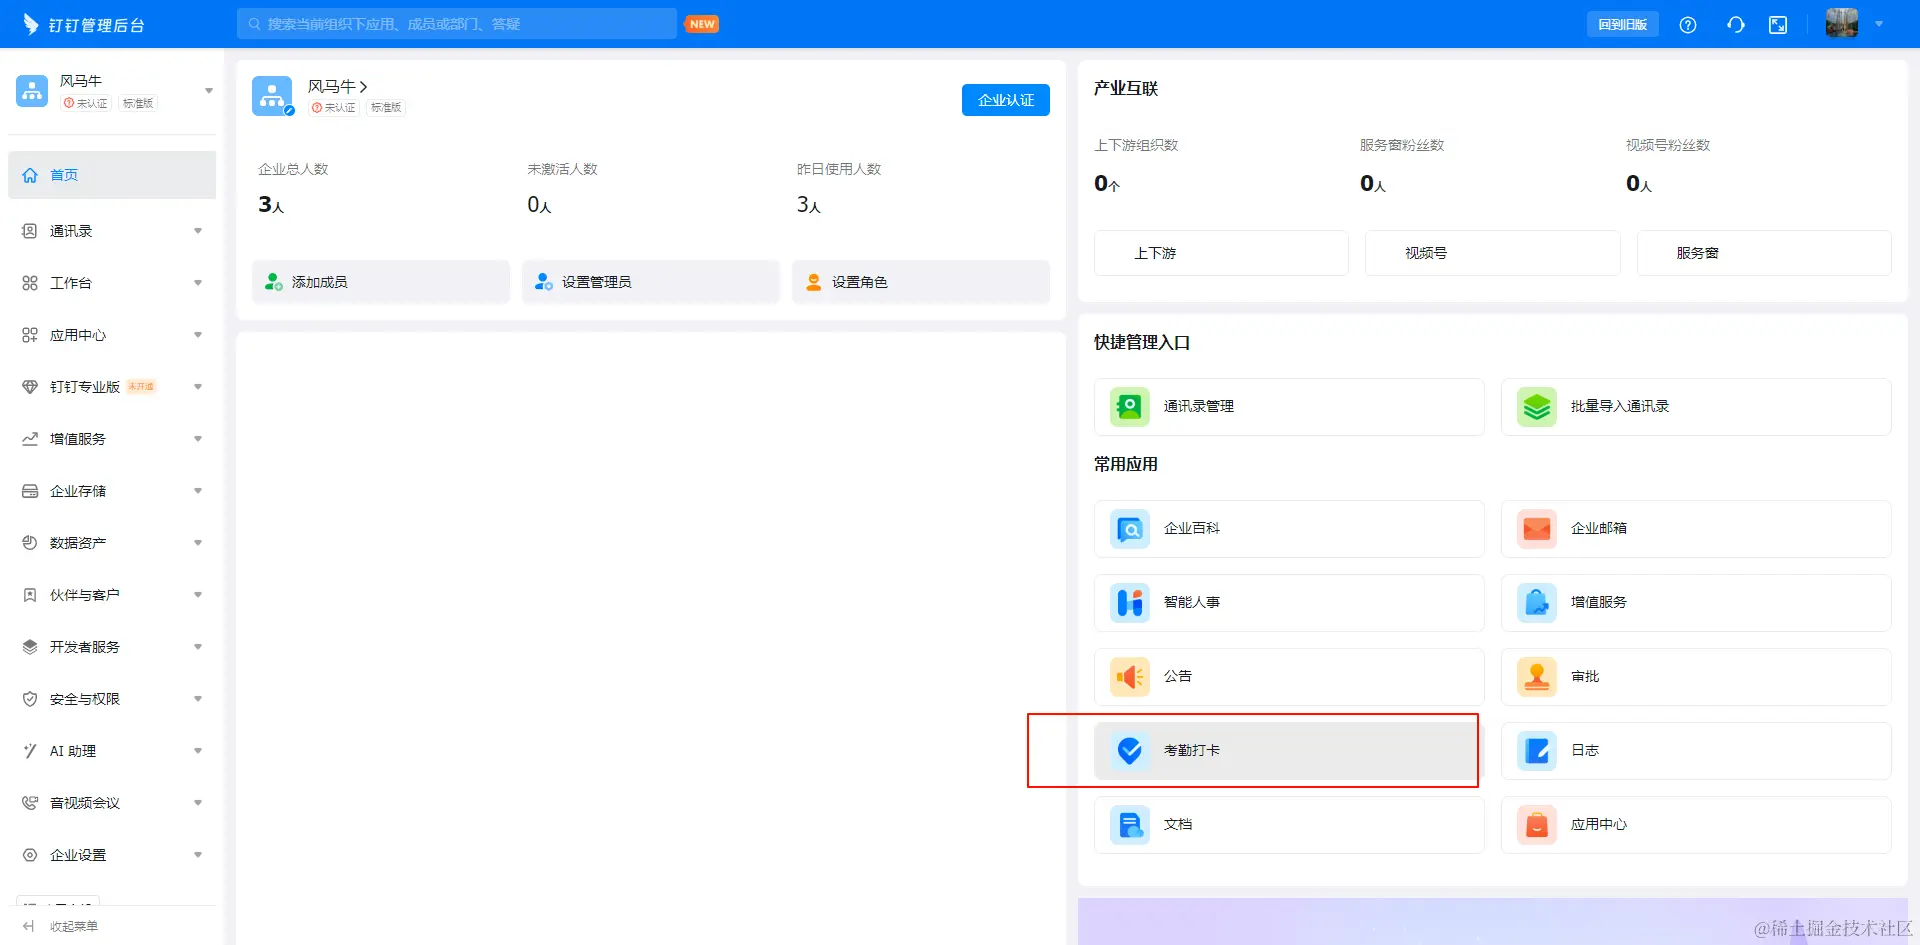Image resolution: width=1920 pixels, height=945 pixels.
Task: Go to 首页 in the sidebar
Action: [112, 175]
